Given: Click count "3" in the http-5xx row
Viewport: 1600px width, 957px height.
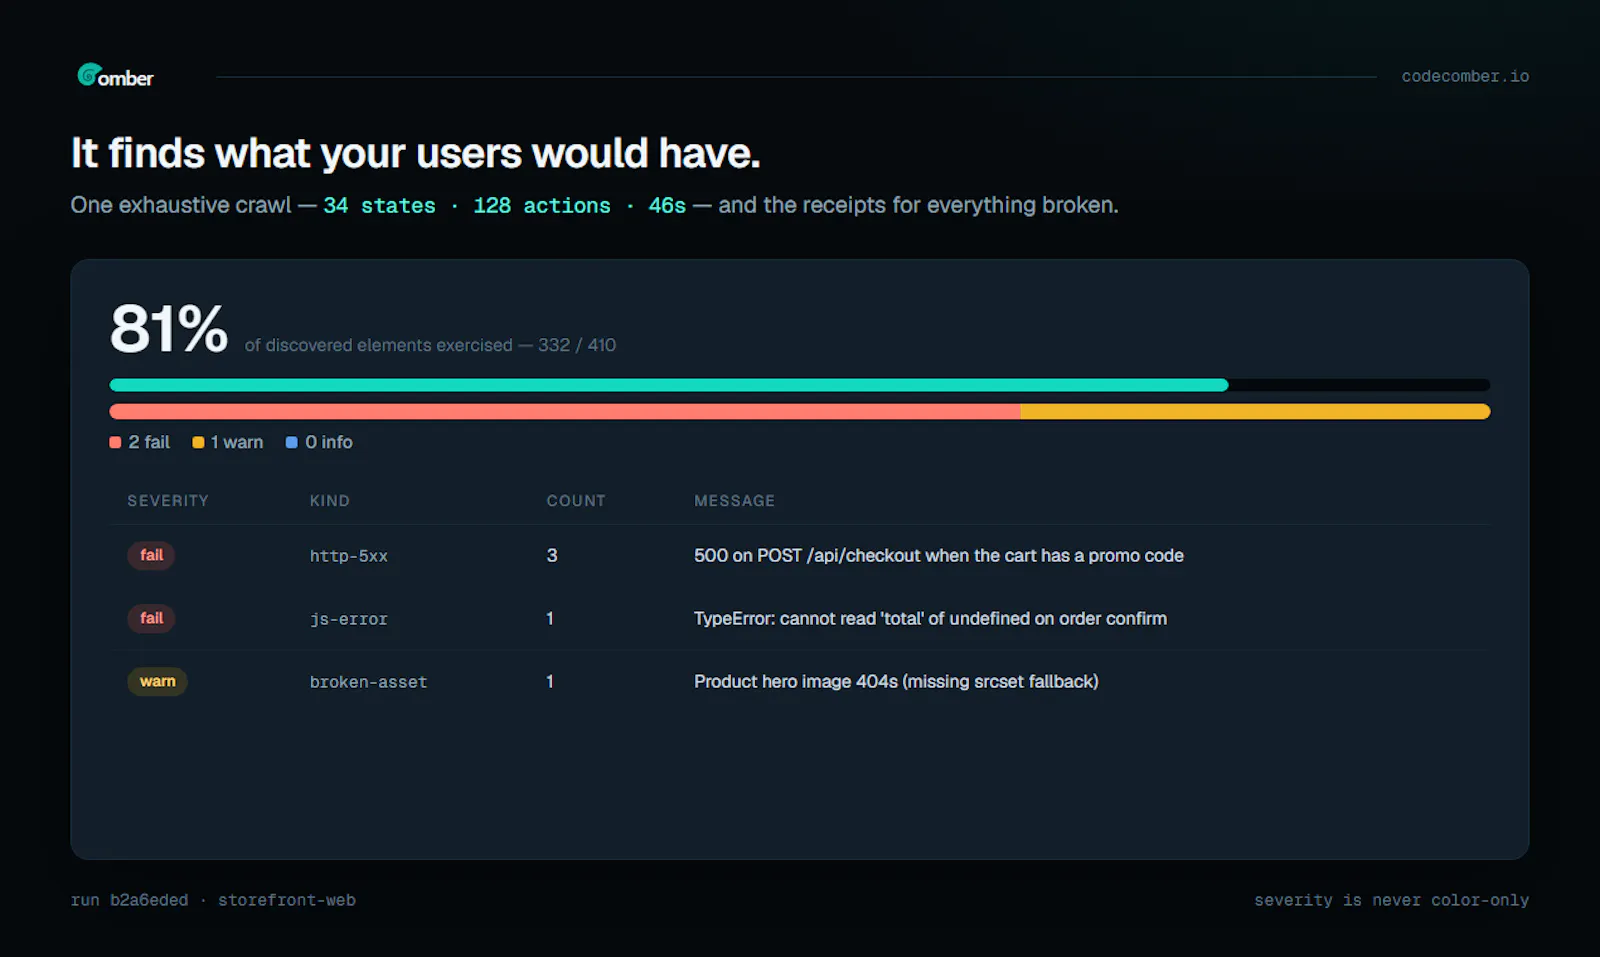Looking at the screenshot, I should pos(552,555).
